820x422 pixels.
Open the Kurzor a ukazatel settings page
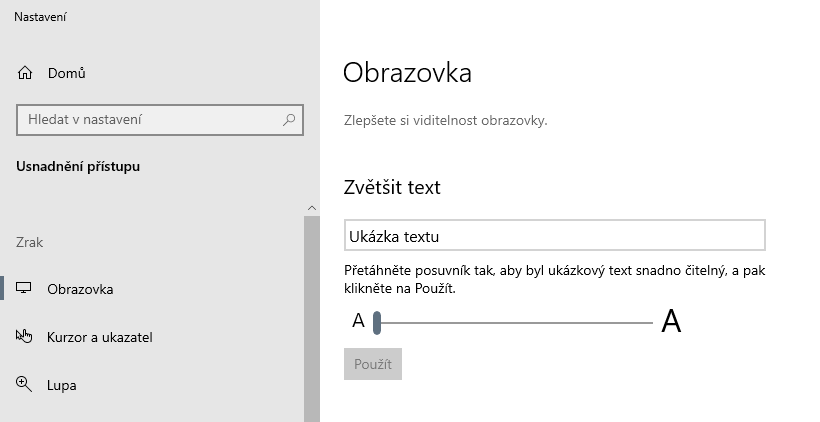[99, 337]
